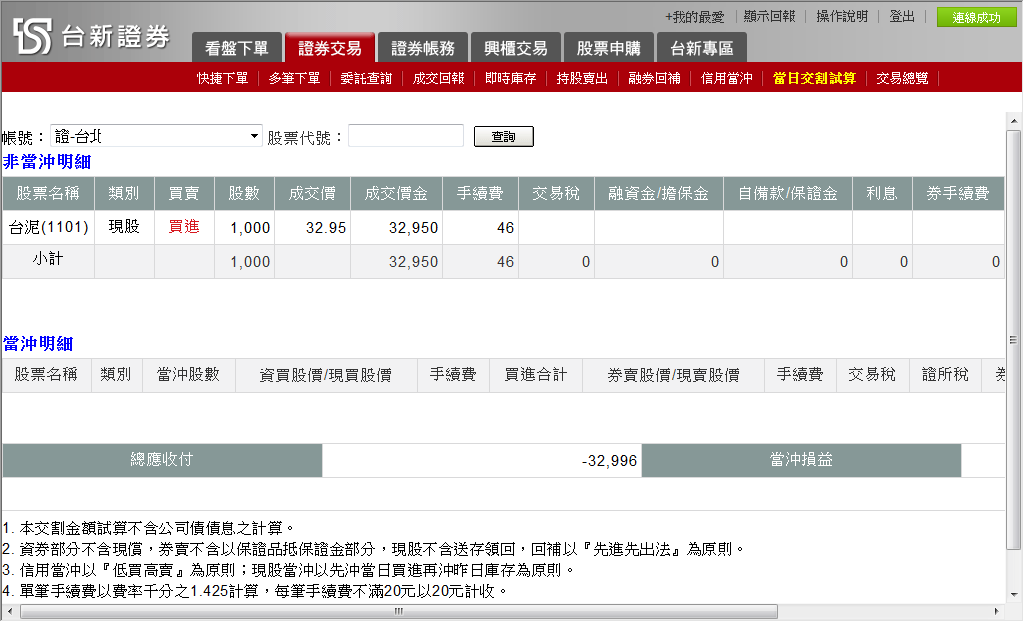Open 快捷下單 submenu item
The image size is (1023, 622).
tap(222, 78)
